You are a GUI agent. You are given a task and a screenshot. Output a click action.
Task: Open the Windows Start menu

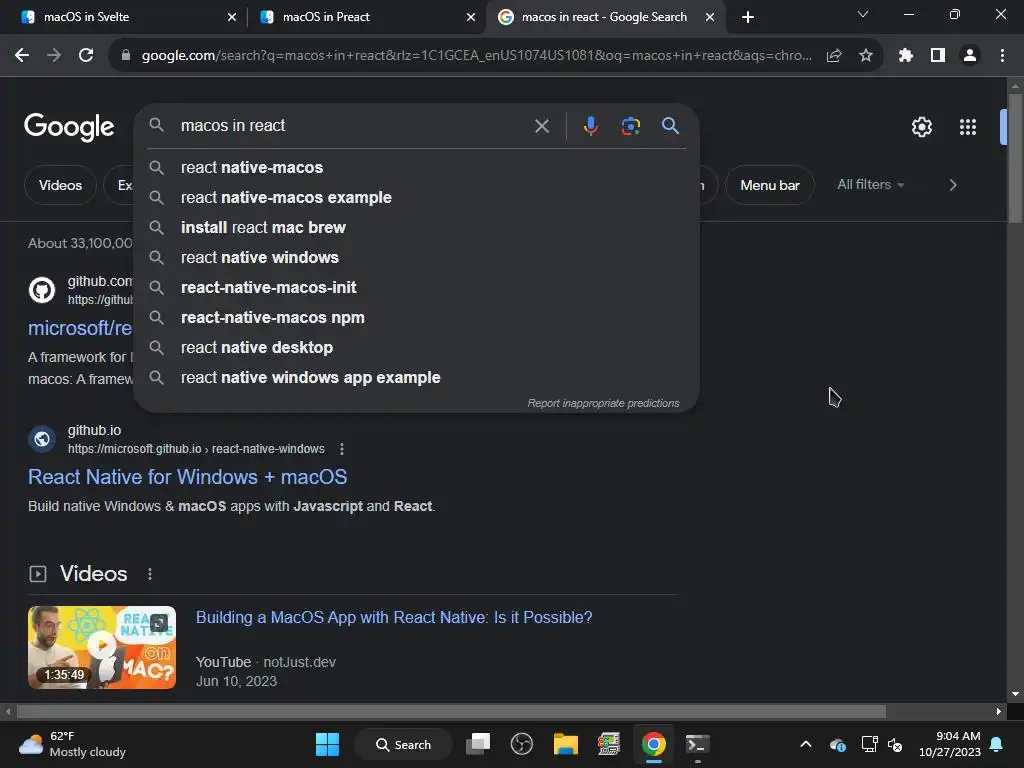327,744
